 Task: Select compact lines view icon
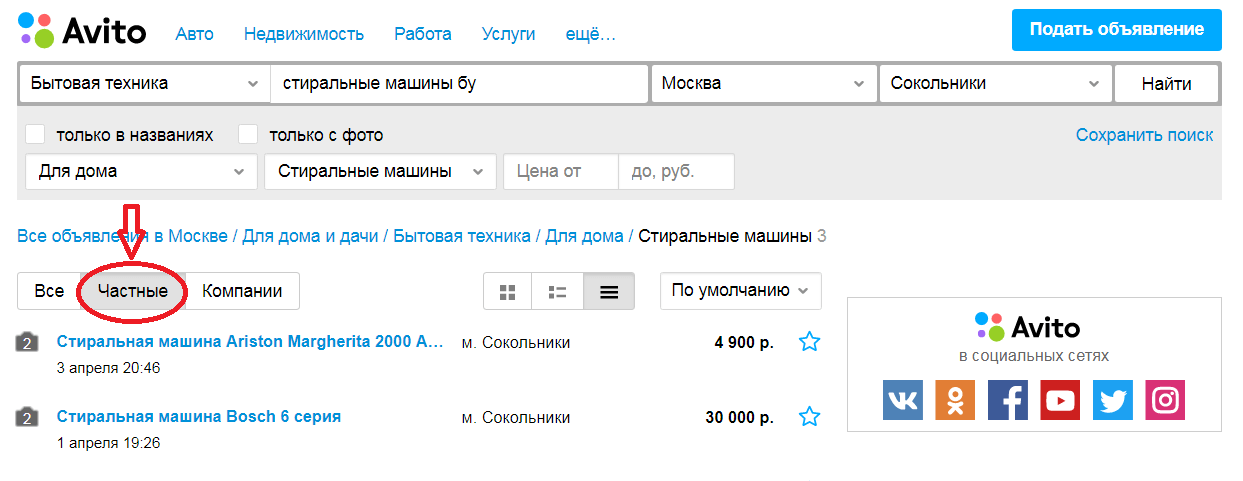point(609,292)
